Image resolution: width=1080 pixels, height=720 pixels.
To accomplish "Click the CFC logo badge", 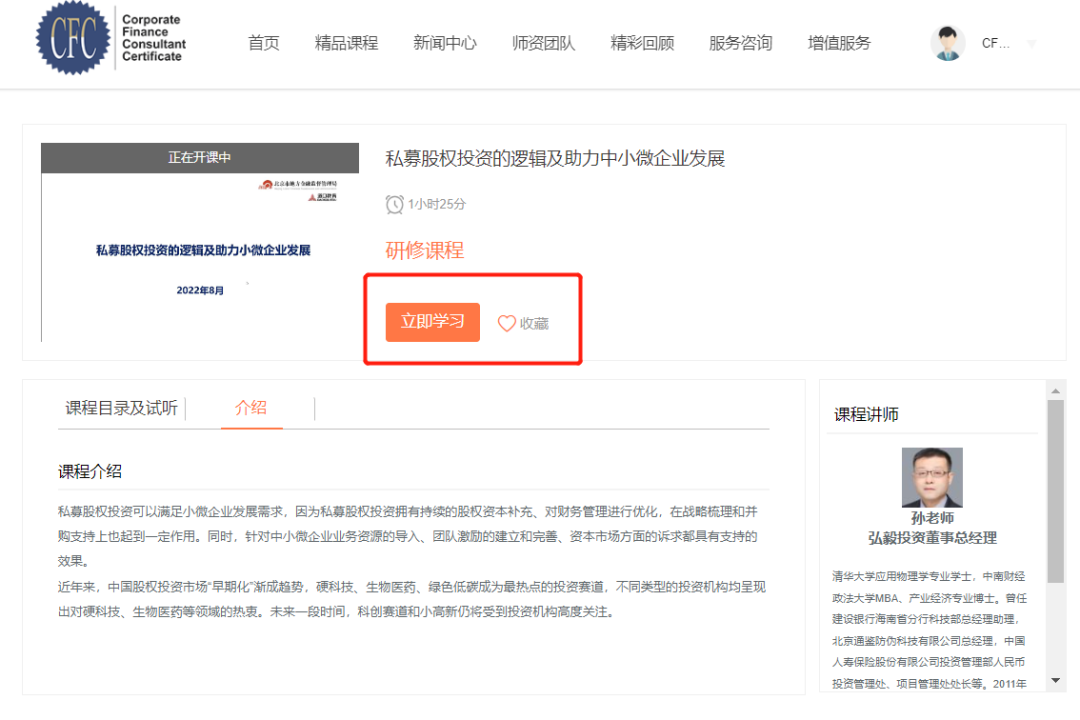I will [72, 37].
